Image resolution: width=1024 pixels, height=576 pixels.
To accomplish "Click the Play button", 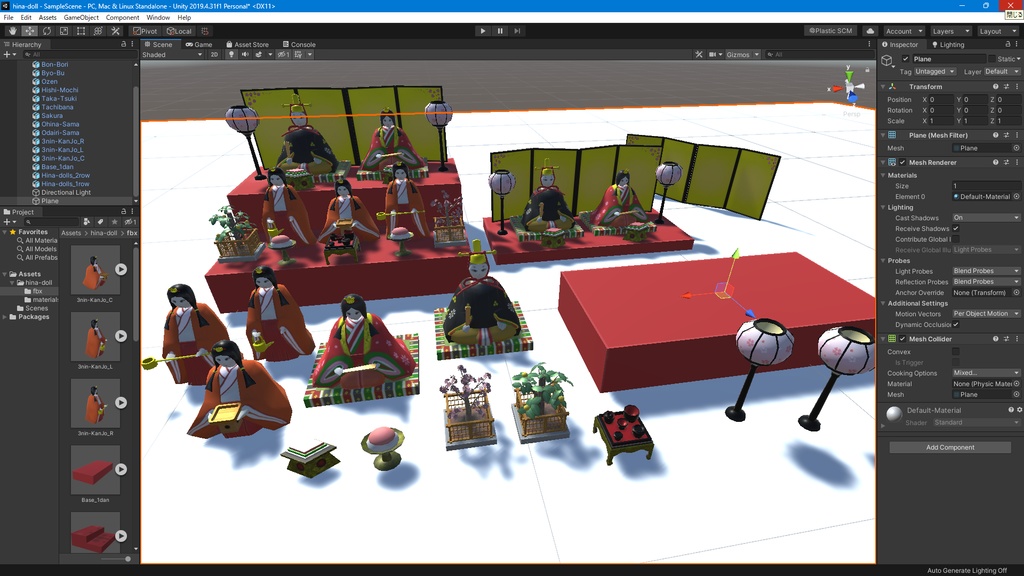I will pos(483,31).
